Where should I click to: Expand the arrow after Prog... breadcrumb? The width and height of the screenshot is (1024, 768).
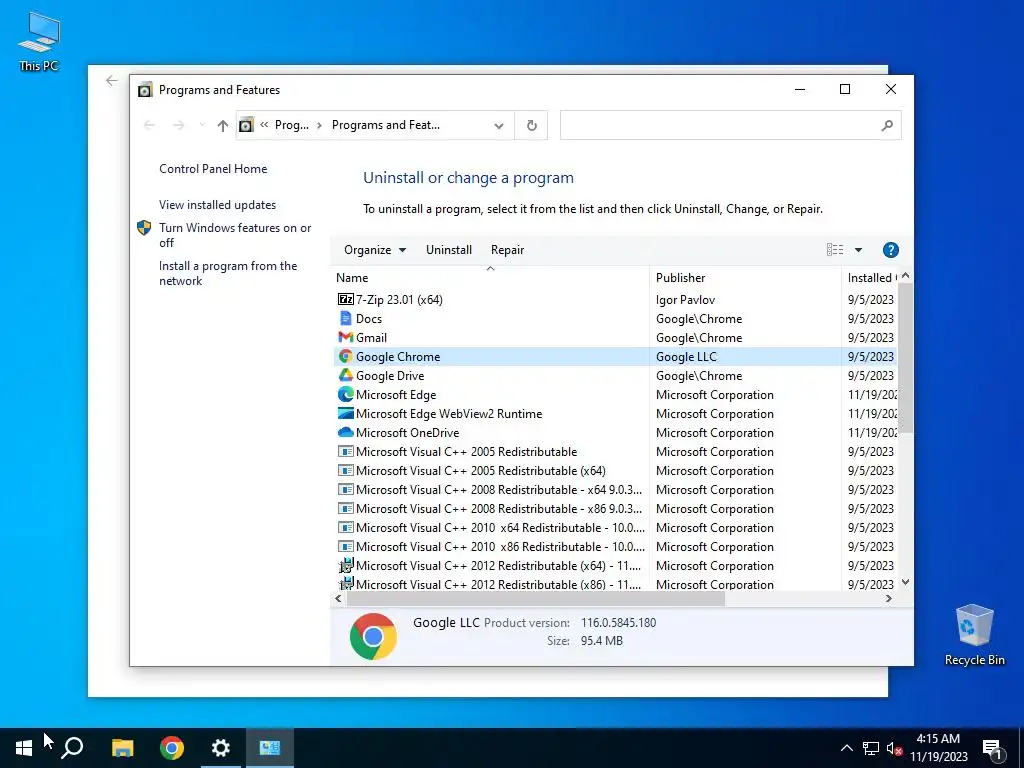click(319, 125)
